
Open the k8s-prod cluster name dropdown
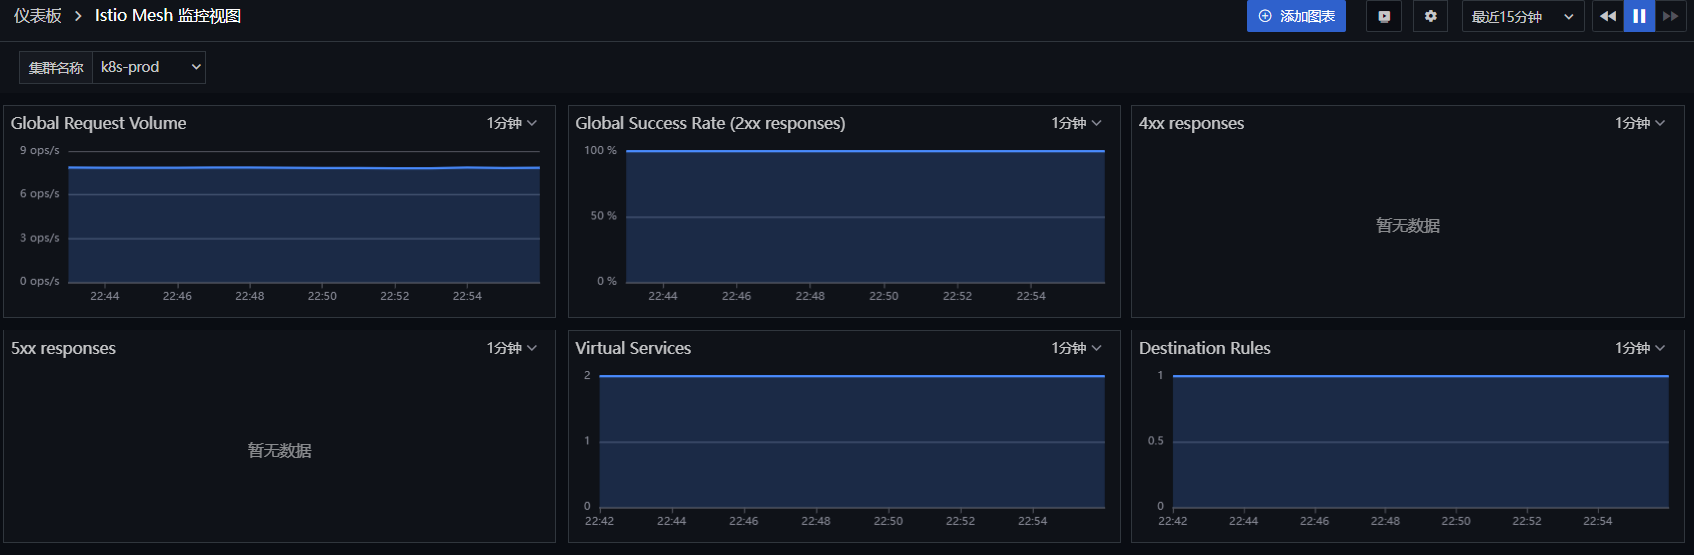click(x=149, y=67)
